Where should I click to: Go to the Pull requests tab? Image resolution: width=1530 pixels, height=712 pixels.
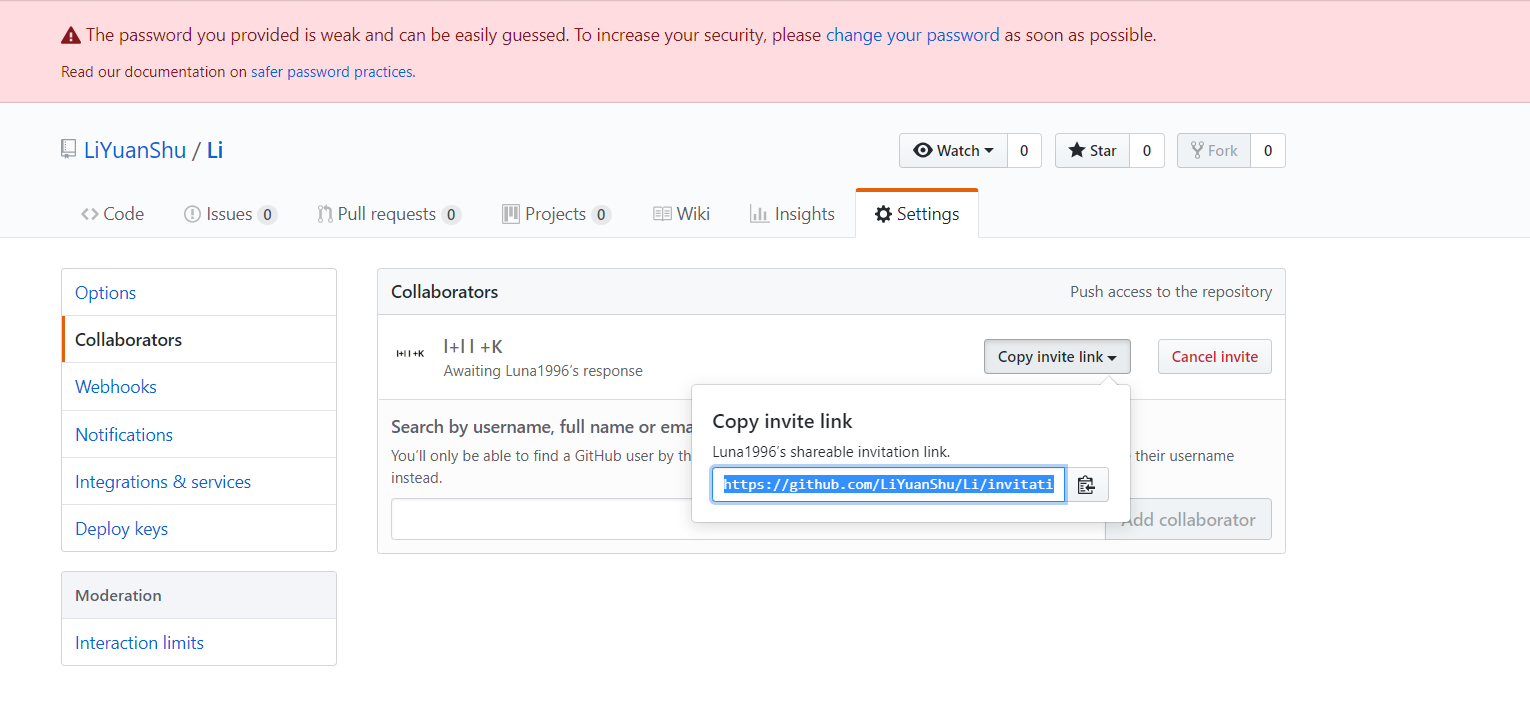pyautogui.click(x=388, y=214)
